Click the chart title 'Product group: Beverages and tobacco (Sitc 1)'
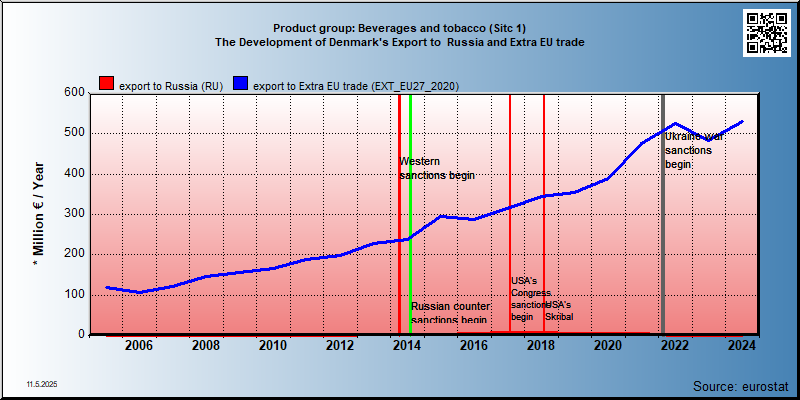 (x=399, y=28)
